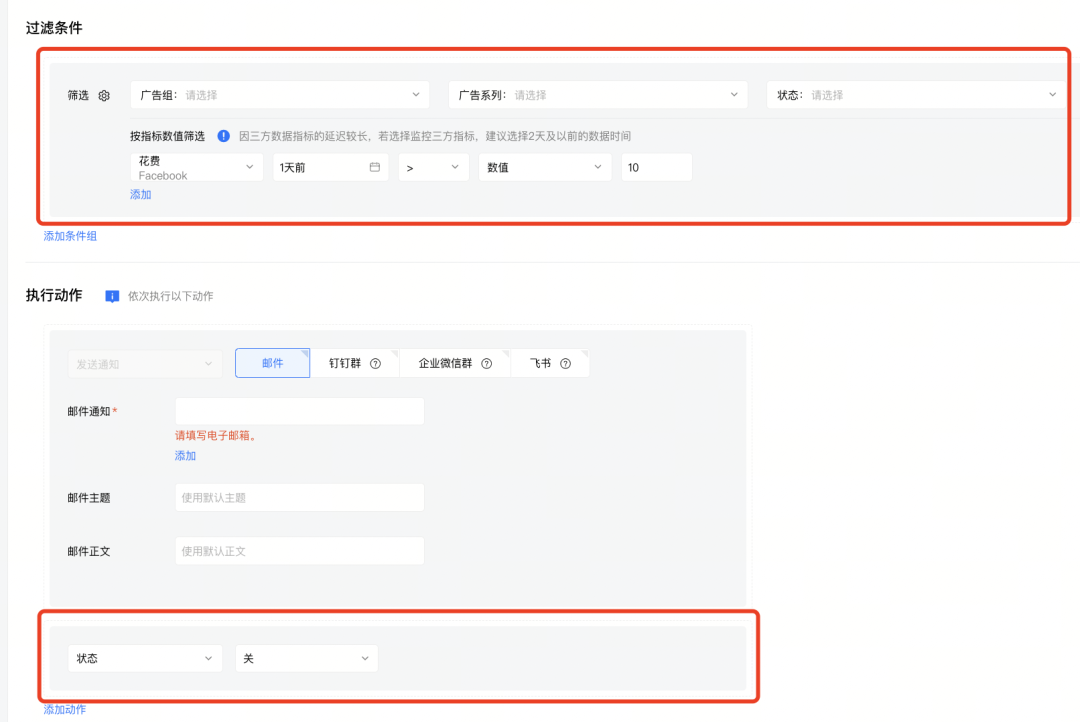Change the 关 action value dropdown
This screenshot has height=722, width=1080.
(x=306, y=658)
